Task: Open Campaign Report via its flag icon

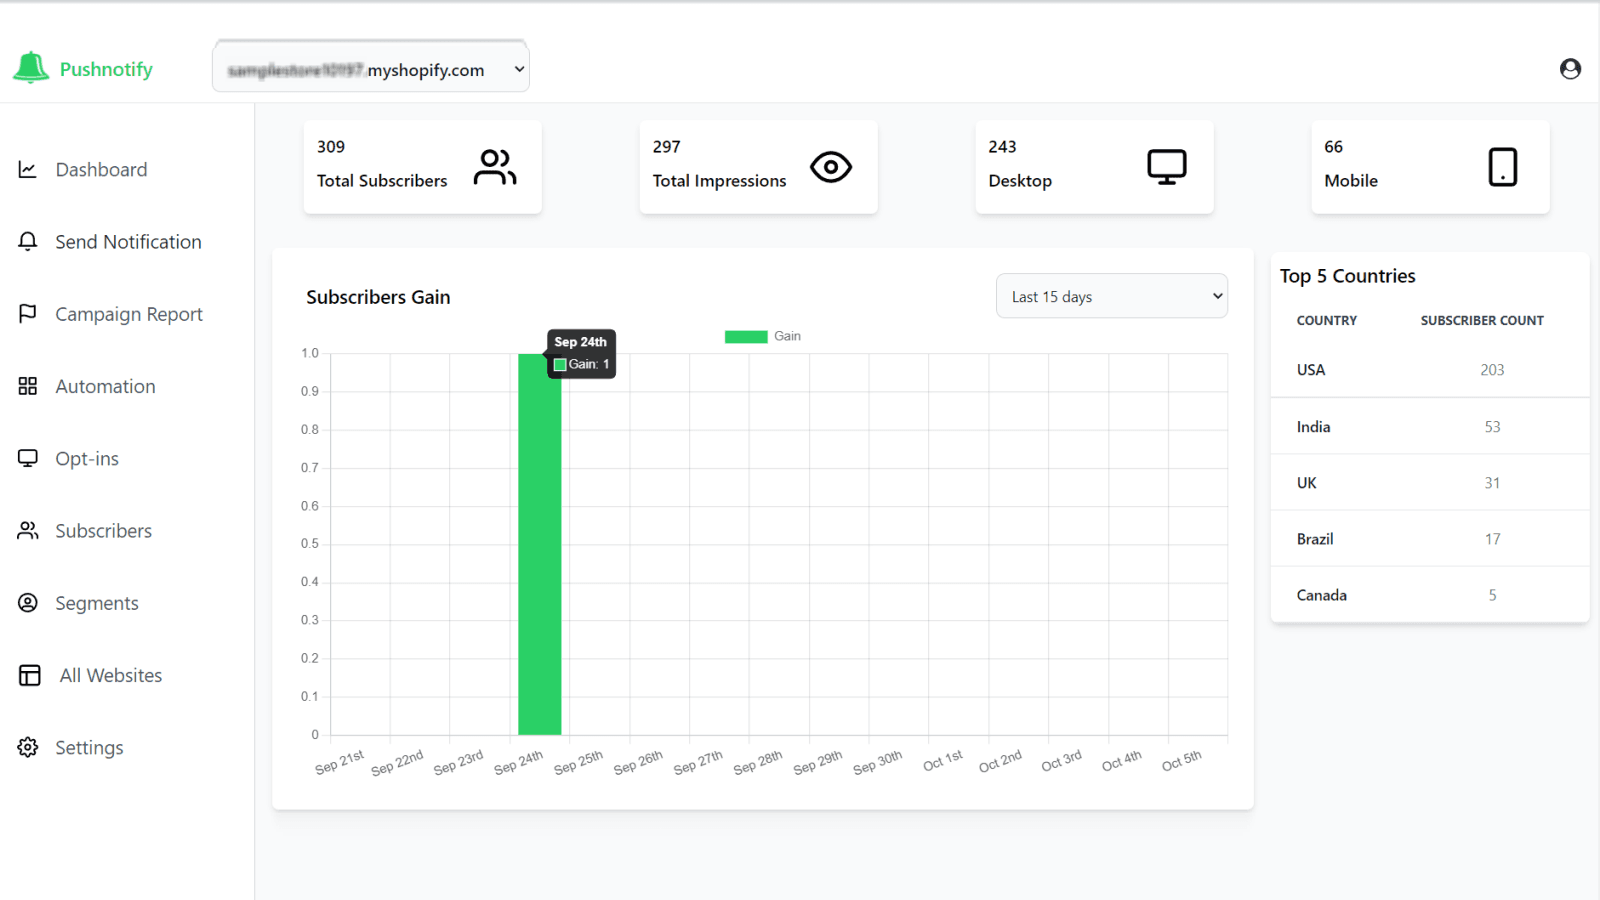Action: tap(28, 313)
